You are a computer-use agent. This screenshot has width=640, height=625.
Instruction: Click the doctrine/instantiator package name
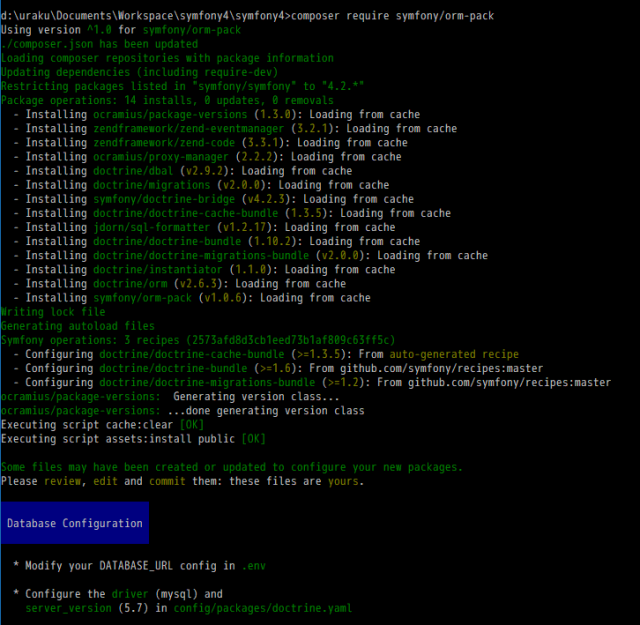pyautogui.click(x=161, y=269)
